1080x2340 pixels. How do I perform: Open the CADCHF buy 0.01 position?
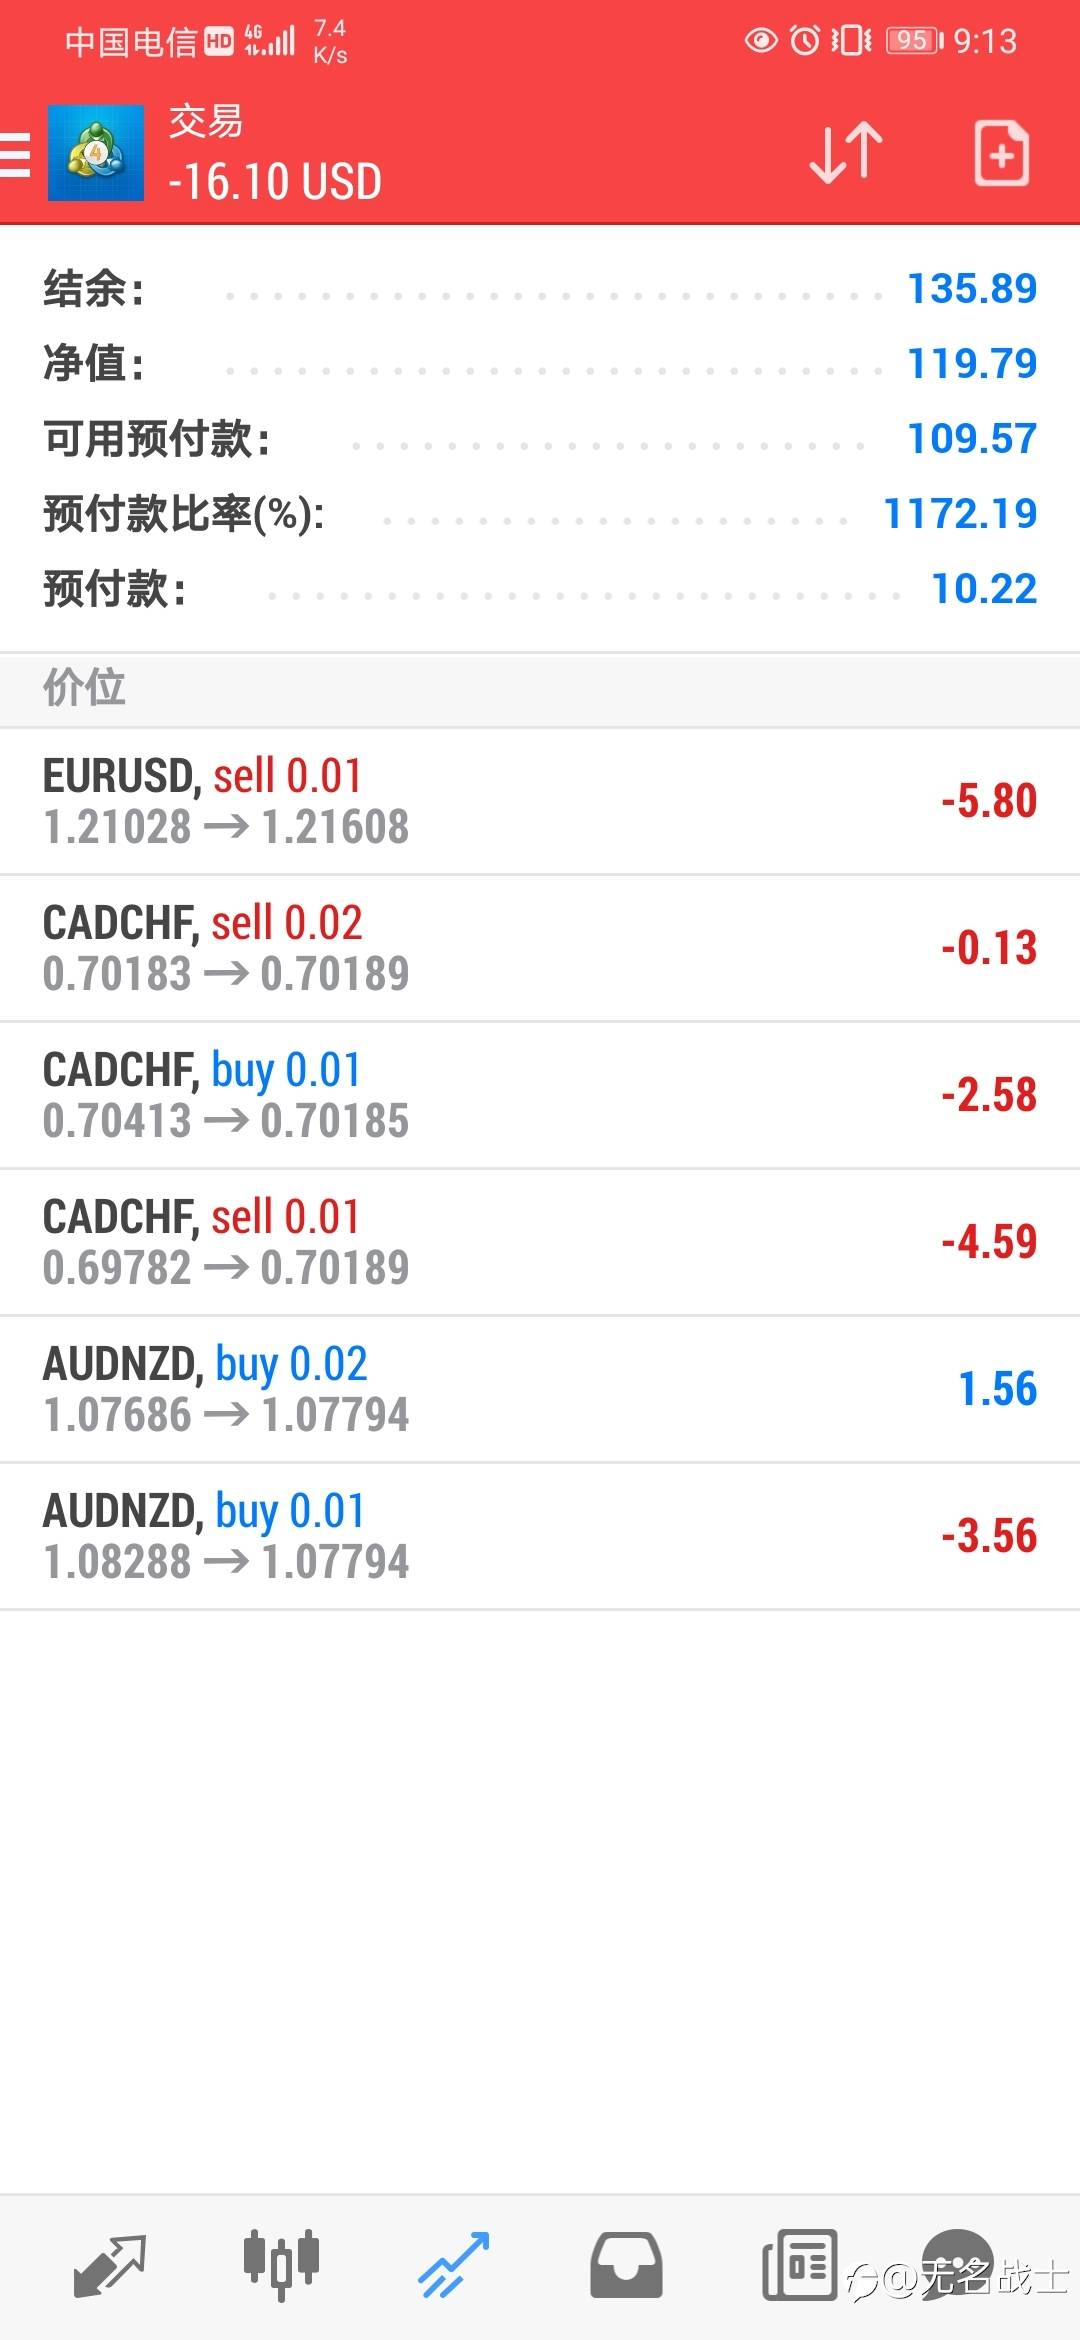(x=540, y=1095)
